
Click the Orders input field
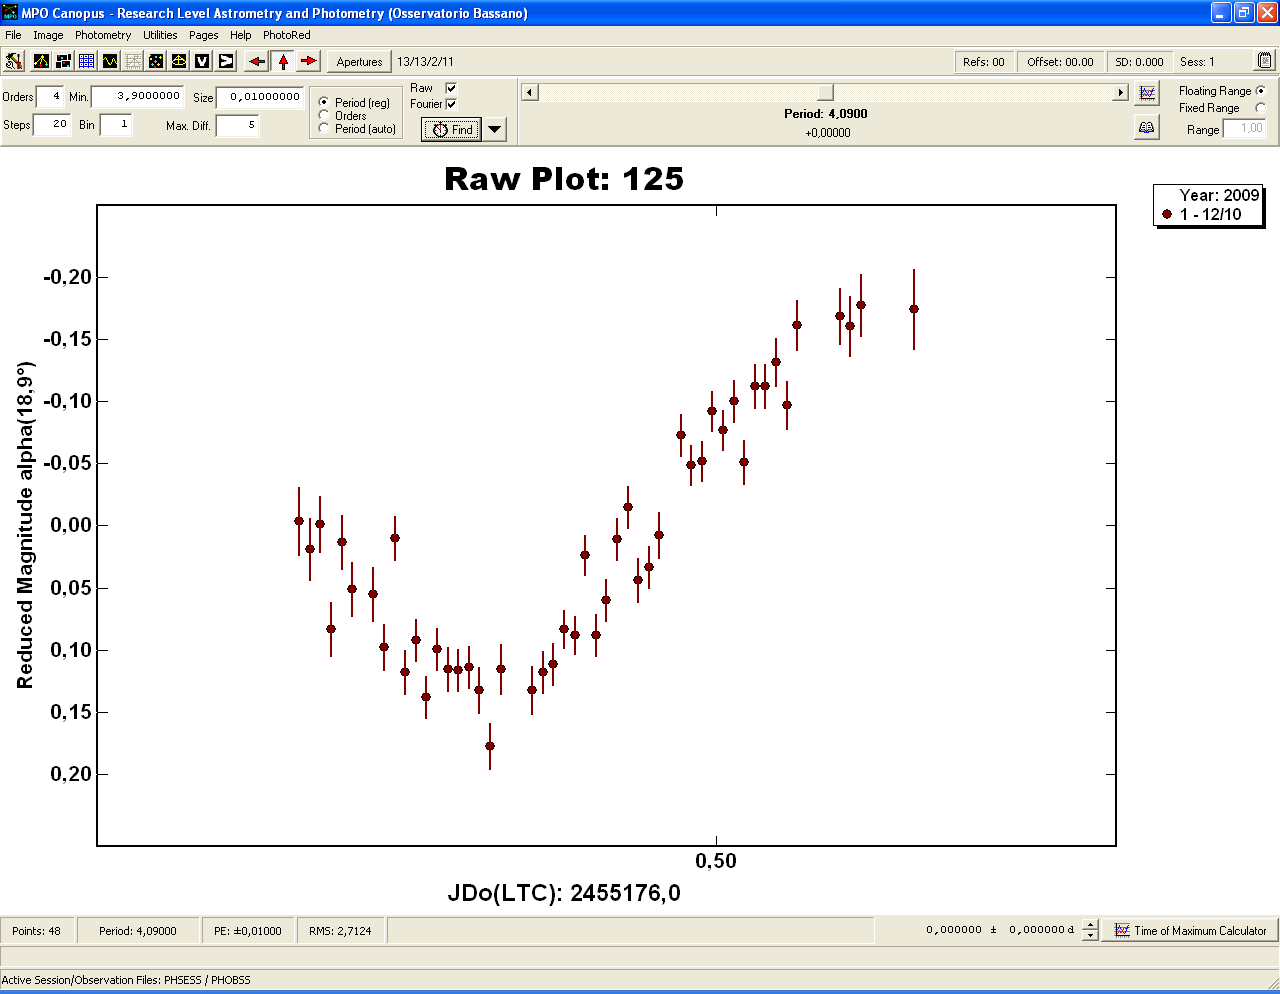pos(51,97)
